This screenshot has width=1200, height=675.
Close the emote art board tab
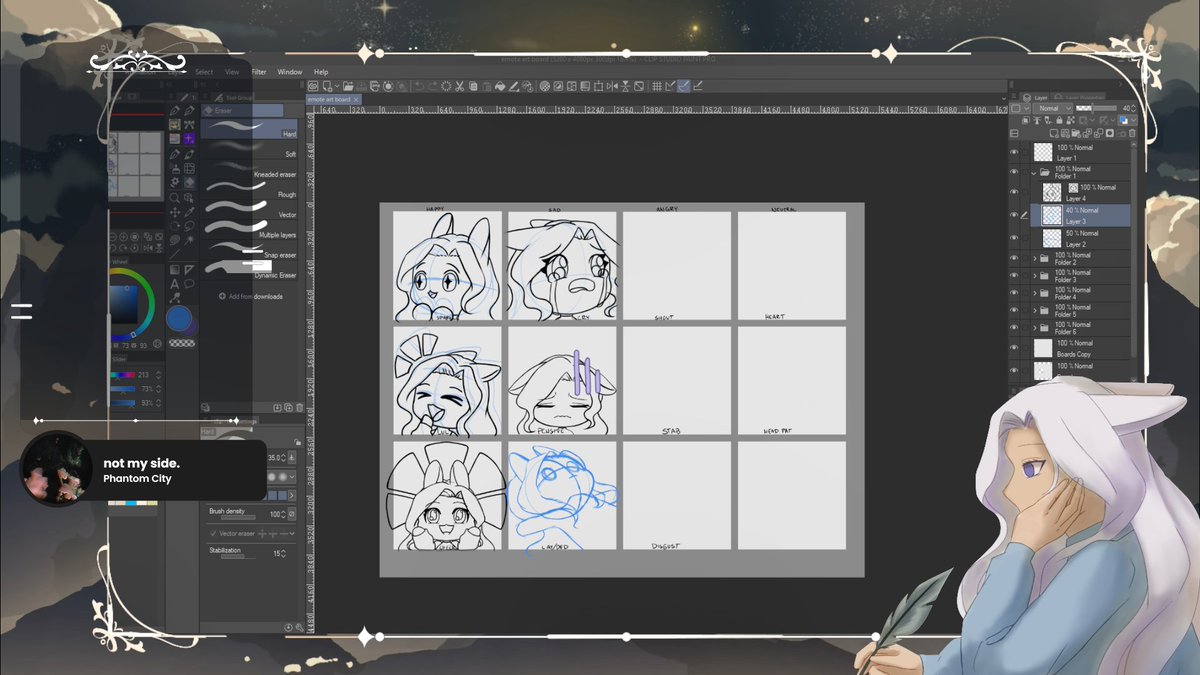[356, 99]
